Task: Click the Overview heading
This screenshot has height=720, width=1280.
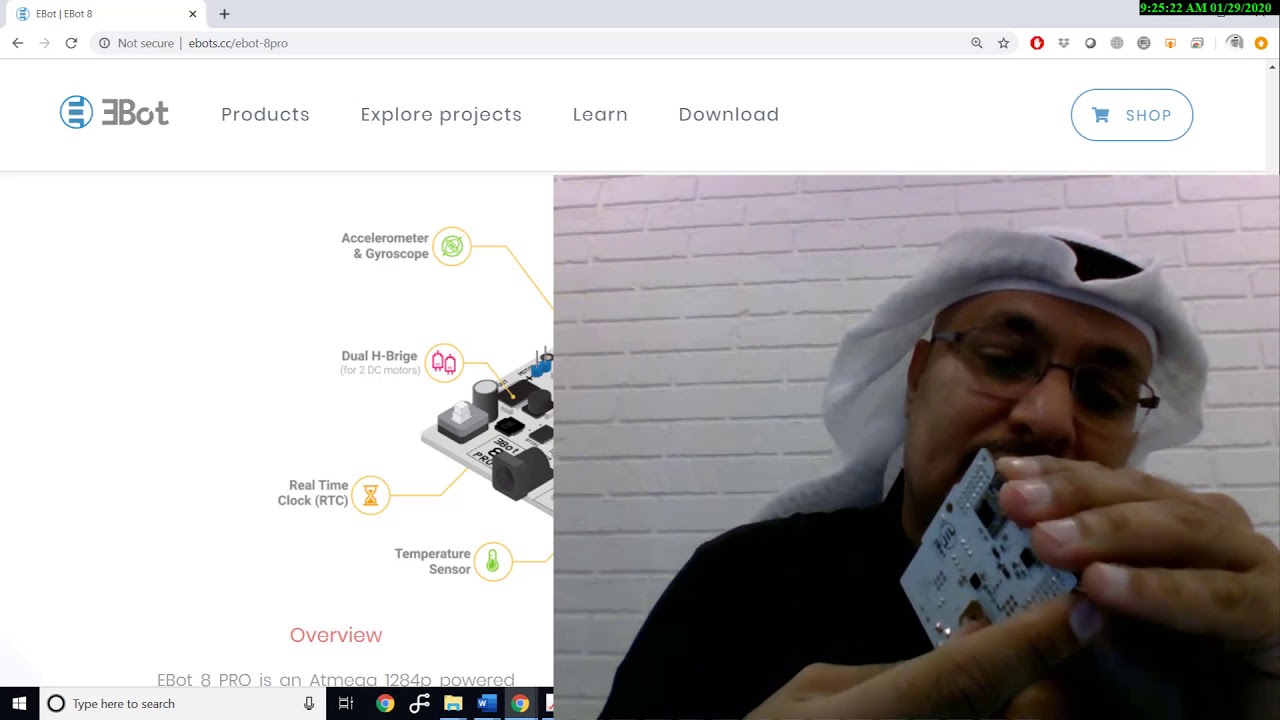Action: click(x=336, y=635)
